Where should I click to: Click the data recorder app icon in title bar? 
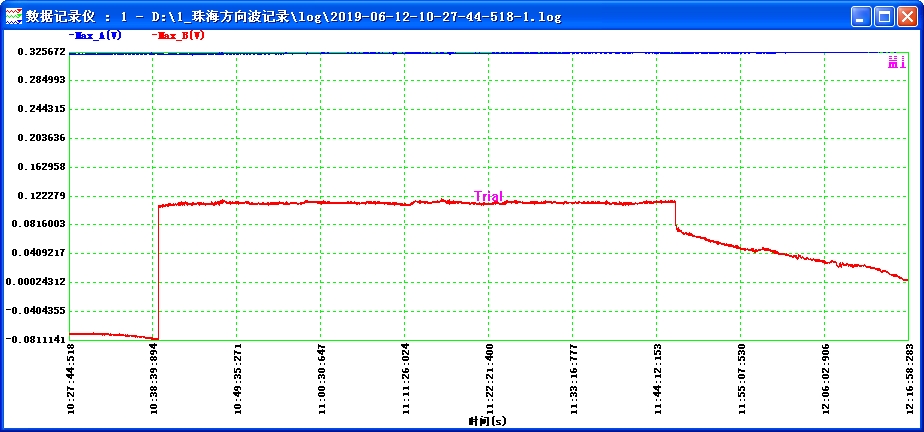coord(13,16)
